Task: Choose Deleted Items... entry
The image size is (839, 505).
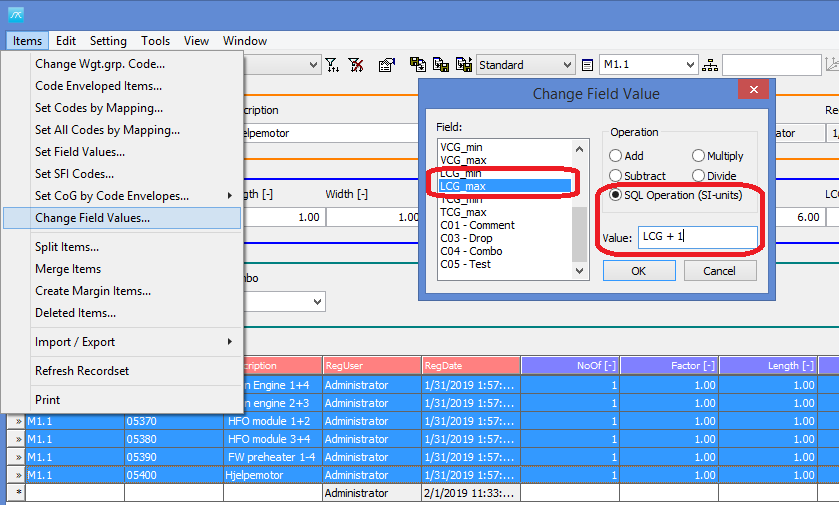Action: 122,313
